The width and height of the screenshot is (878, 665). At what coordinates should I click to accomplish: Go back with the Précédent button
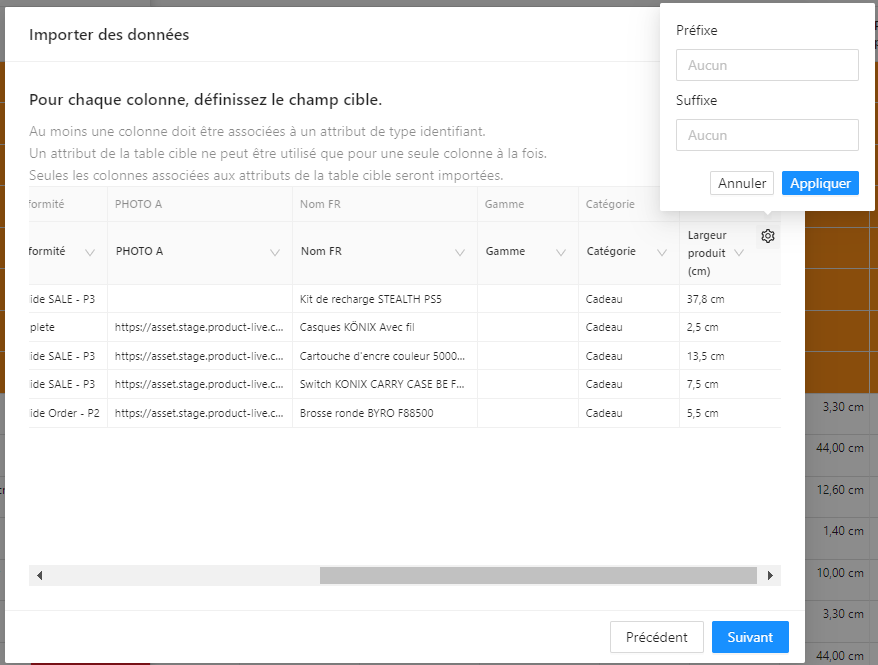656,637
